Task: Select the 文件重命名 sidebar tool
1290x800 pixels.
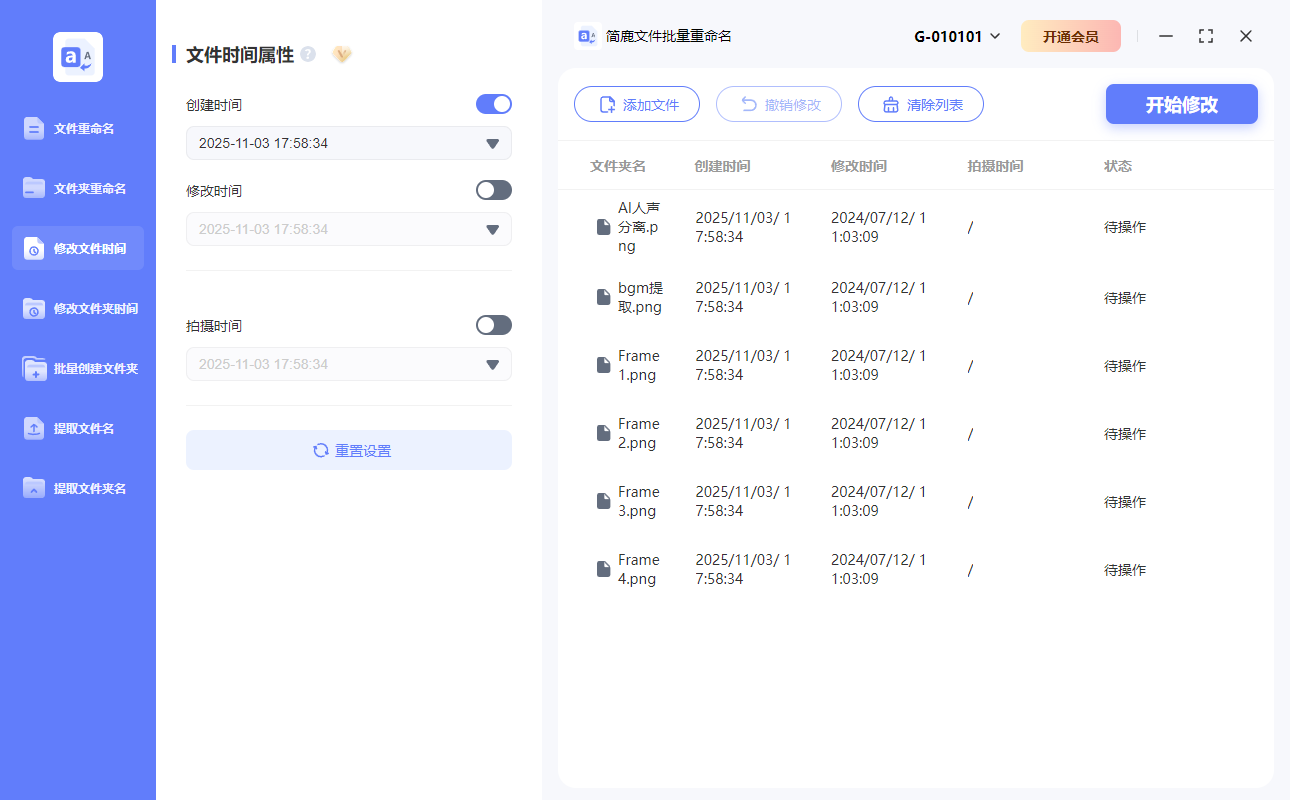Action: (77, 128)
